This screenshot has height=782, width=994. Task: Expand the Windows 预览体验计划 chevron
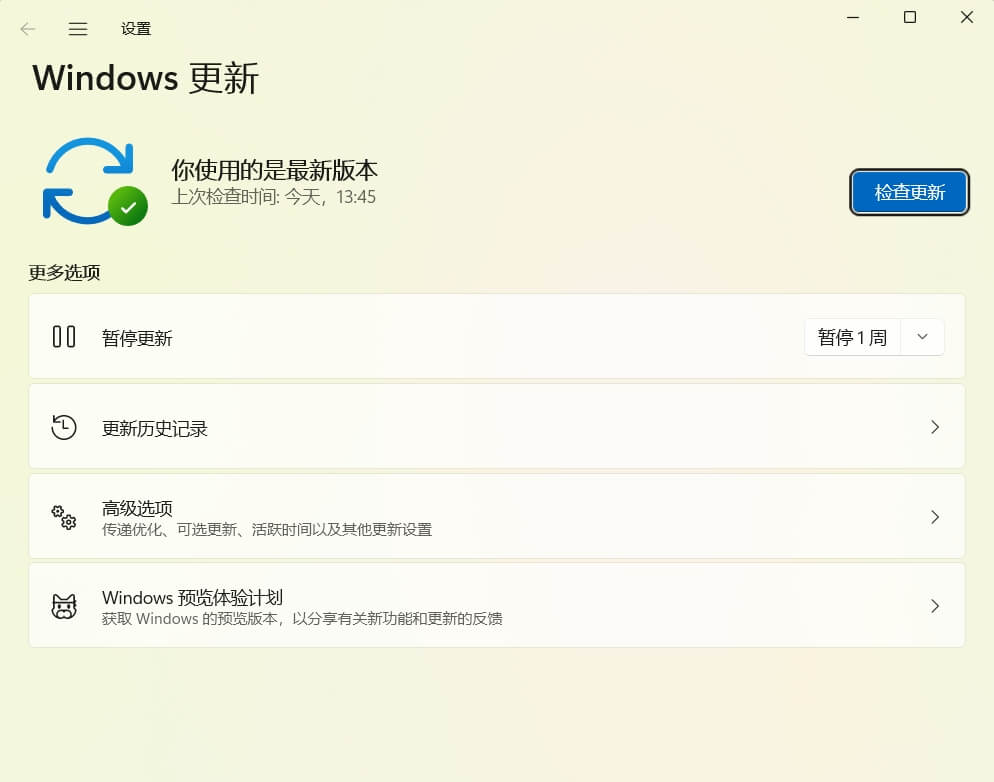click(934, 606)
